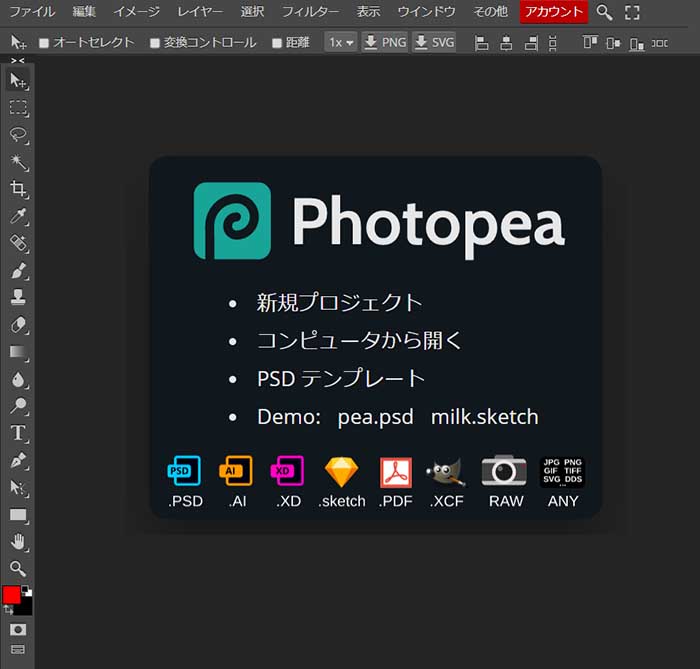Image resolution: width=700 pixels, height=669 pixels.
Task: Check the 距離 checkbox
Action: click(x=277, y=43)
